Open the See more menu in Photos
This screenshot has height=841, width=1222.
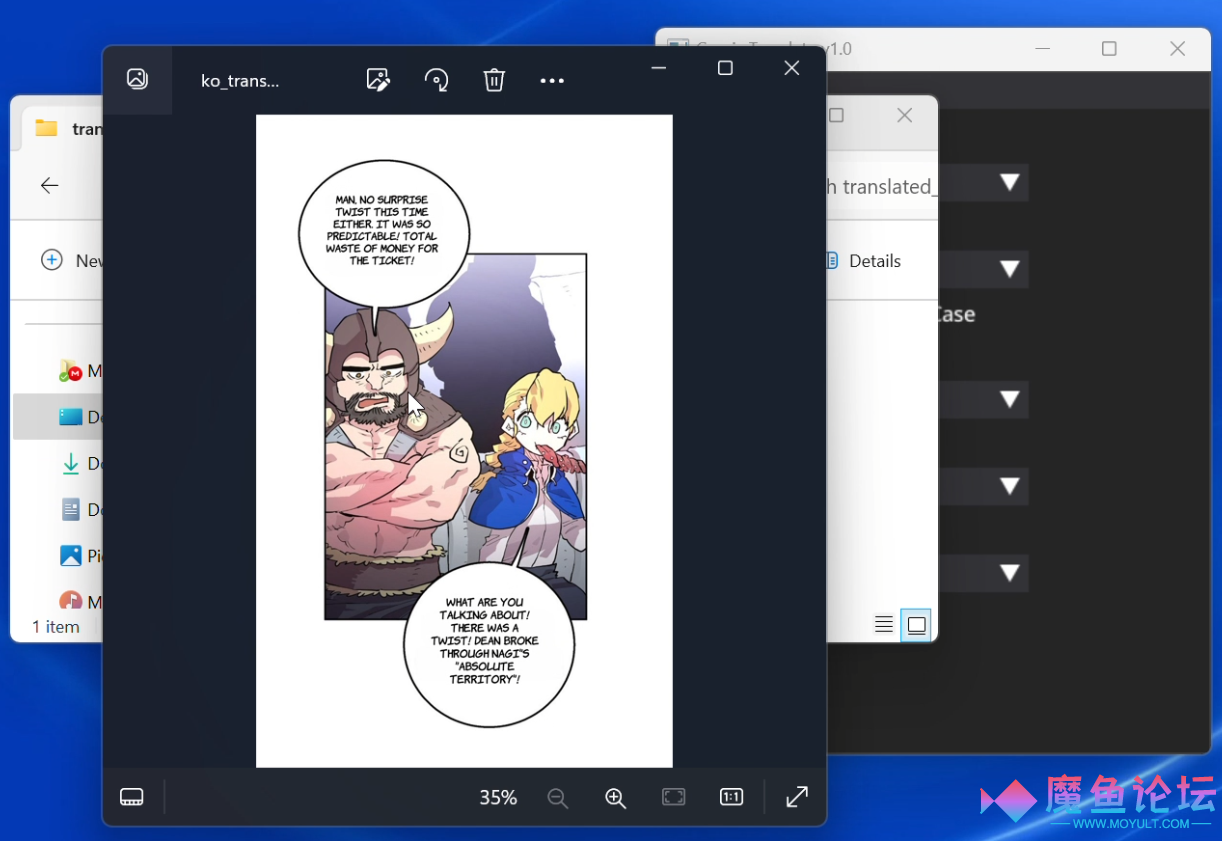point(552,81)
